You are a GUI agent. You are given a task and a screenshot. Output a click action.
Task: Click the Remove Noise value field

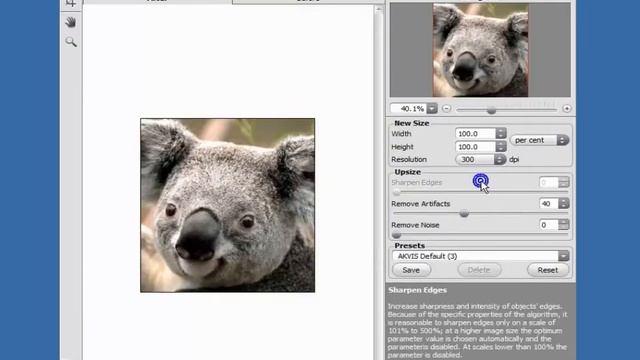549,224
